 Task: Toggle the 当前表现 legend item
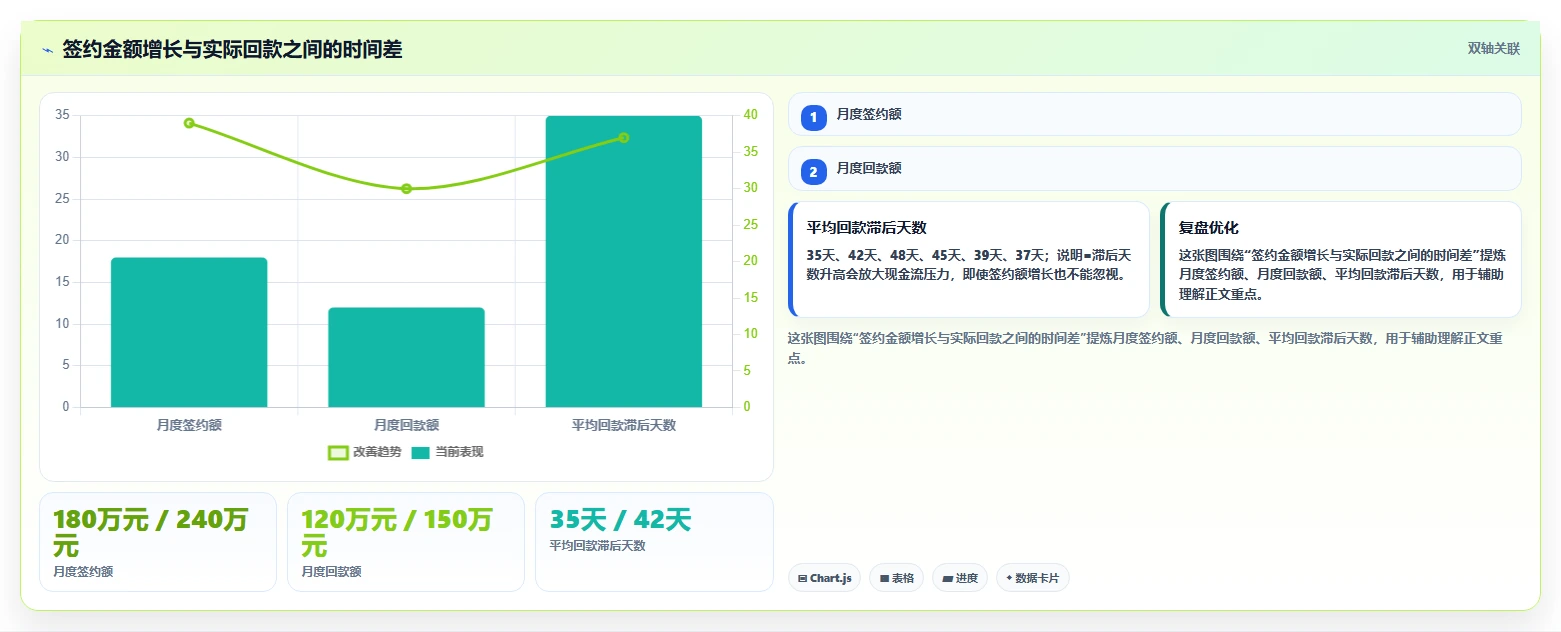click(x=447, y=452)
